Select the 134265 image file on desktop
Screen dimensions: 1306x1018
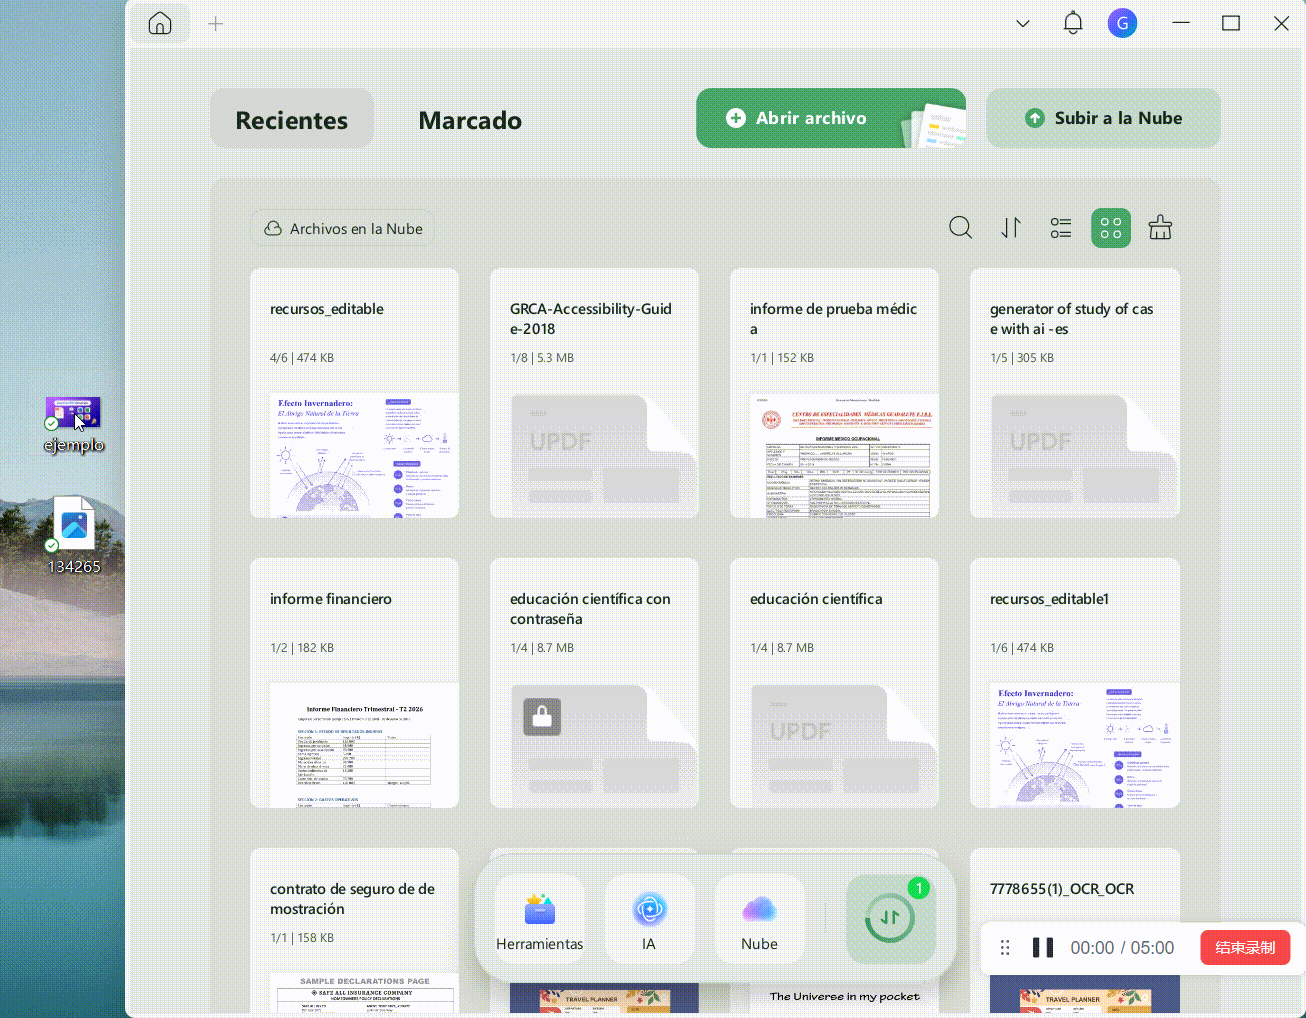click(x=74, y=535)
